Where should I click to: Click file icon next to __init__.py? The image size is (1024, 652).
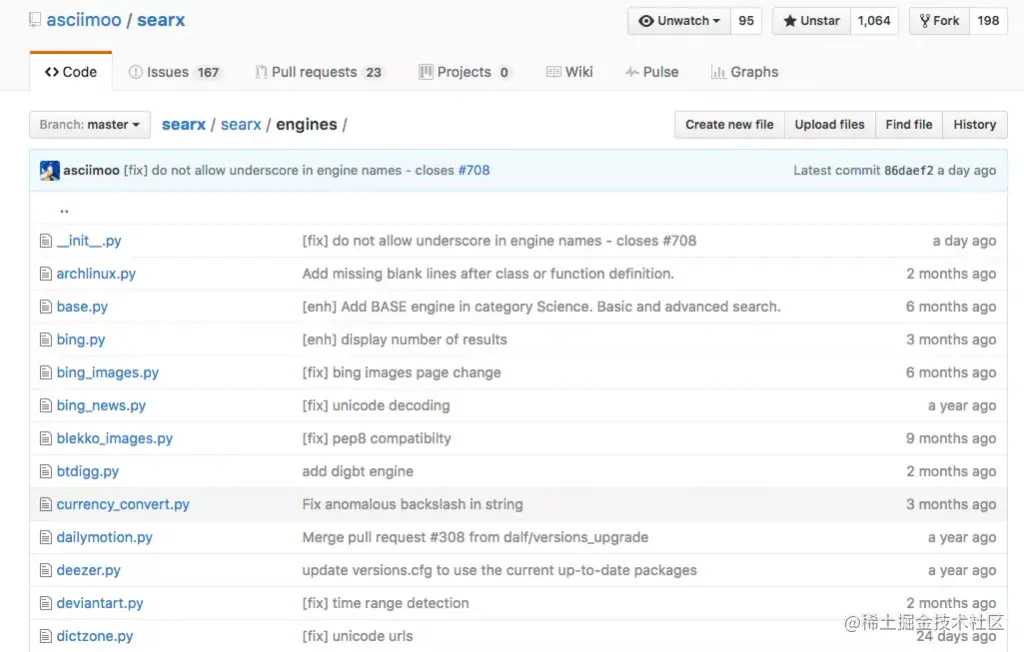pos(46,241)
